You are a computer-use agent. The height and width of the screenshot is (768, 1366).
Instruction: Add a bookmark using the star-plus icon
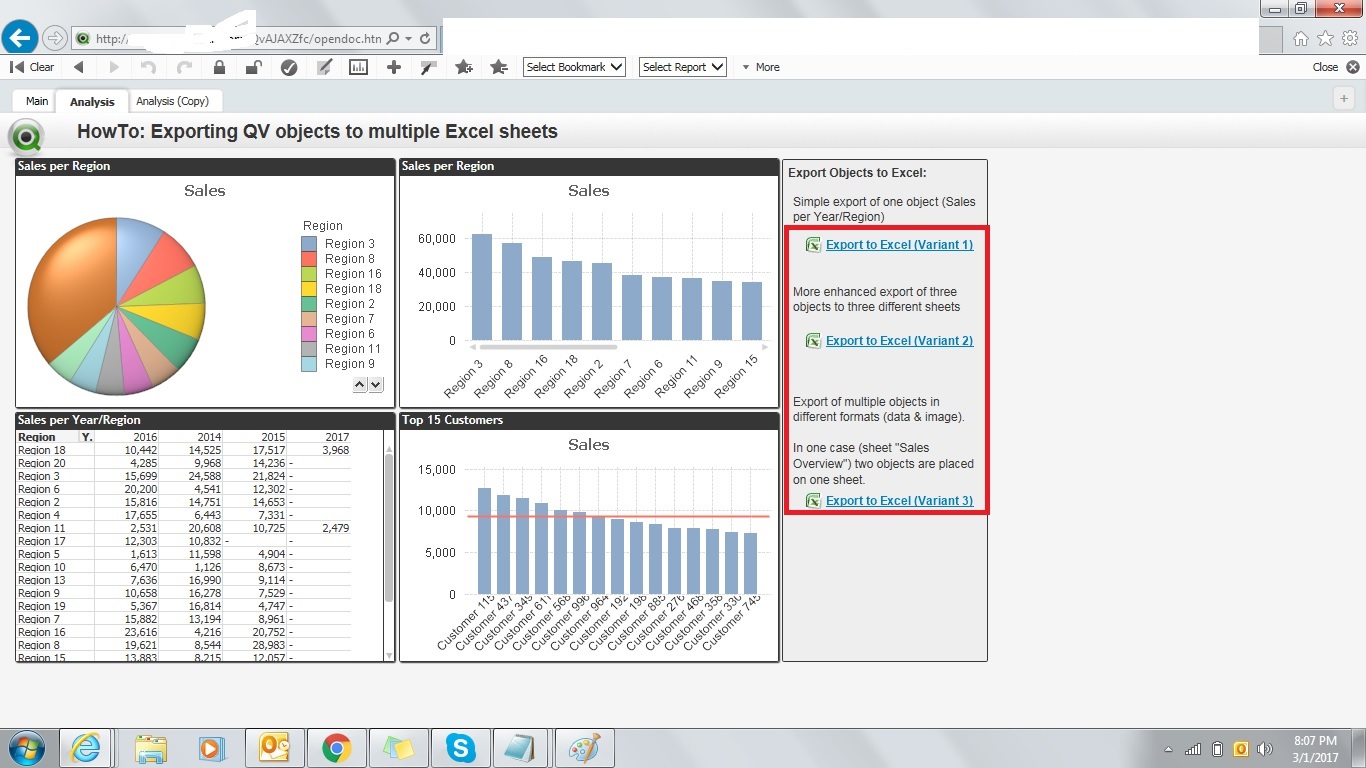tap(464, 67)
